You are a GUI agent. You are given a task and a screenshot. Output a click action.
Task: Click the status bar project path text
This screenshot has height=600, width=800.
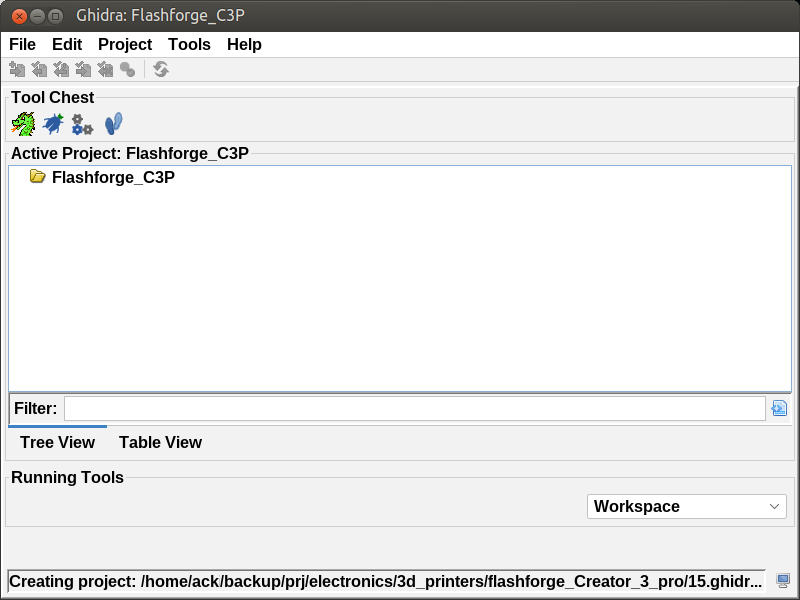386,582
